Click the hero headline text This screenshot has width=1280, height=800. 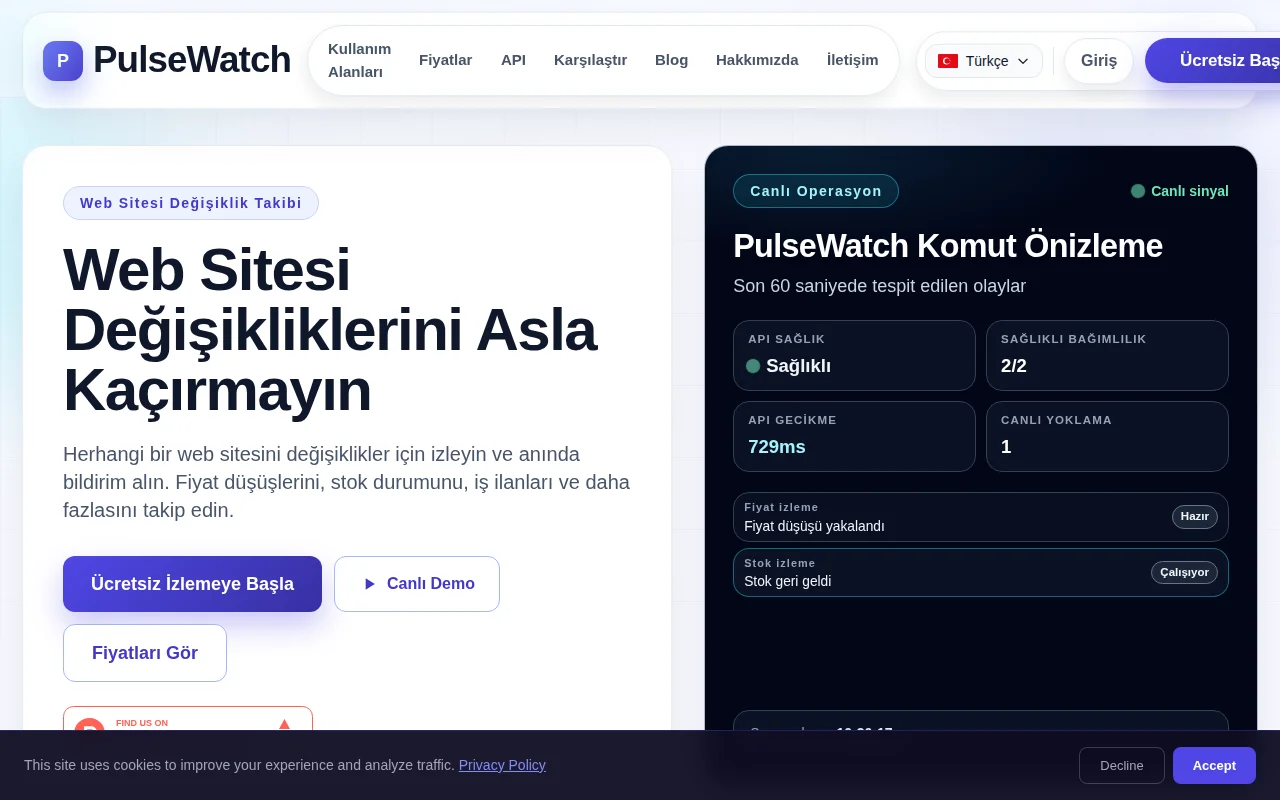(330, 330)
